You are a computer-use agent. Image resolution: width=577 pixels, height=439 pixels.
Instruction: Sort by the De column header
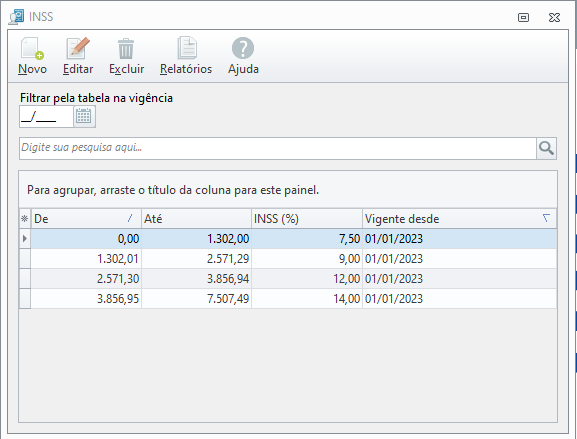point(86,219)
